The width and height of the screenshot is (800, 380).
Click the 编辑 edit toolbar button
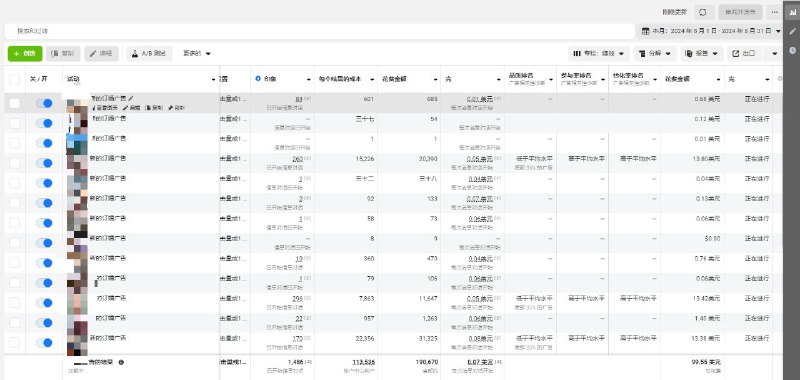[102, 54]
